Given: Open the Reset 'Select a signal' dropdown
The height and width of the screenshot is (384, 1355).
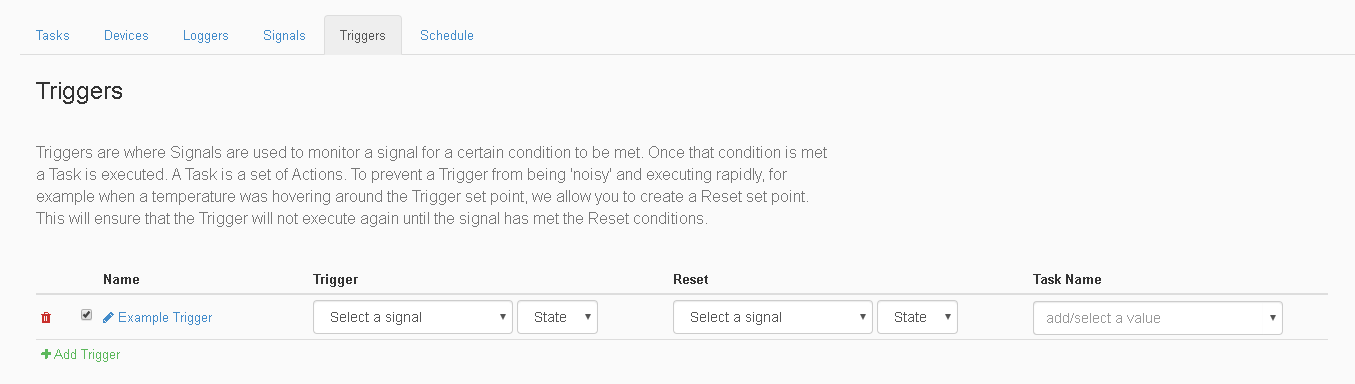Looking at the screenshot, I should click(x=773, y=317).
